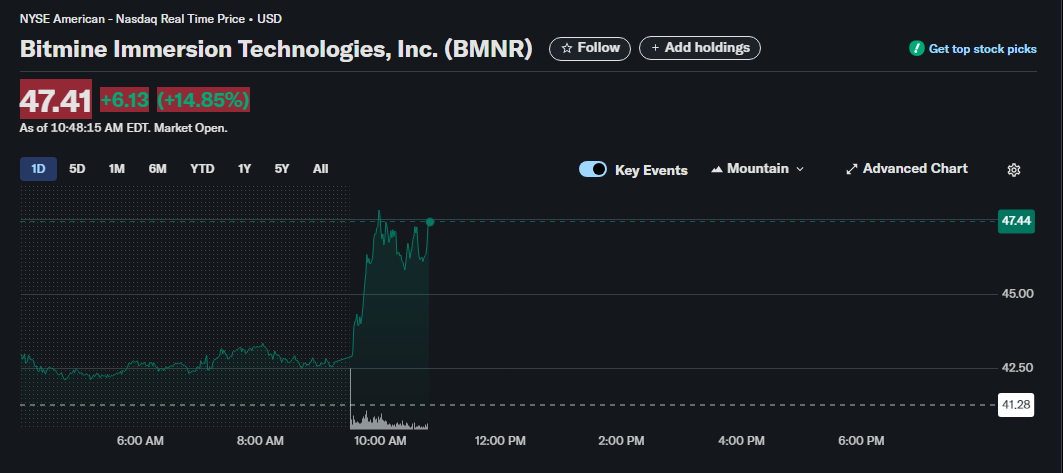Open chart settings gear icon
Image resolution: width=1063 pixels, height=473 pixels.
tap(1014, 170)
